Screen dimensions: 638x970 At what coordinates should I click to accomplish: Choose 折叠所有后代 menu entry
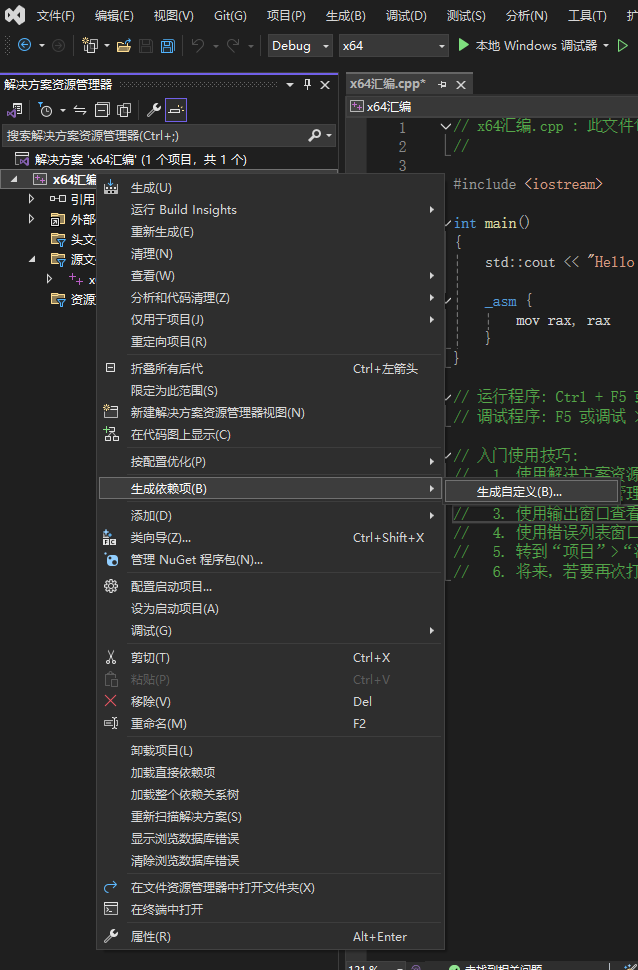270,369
